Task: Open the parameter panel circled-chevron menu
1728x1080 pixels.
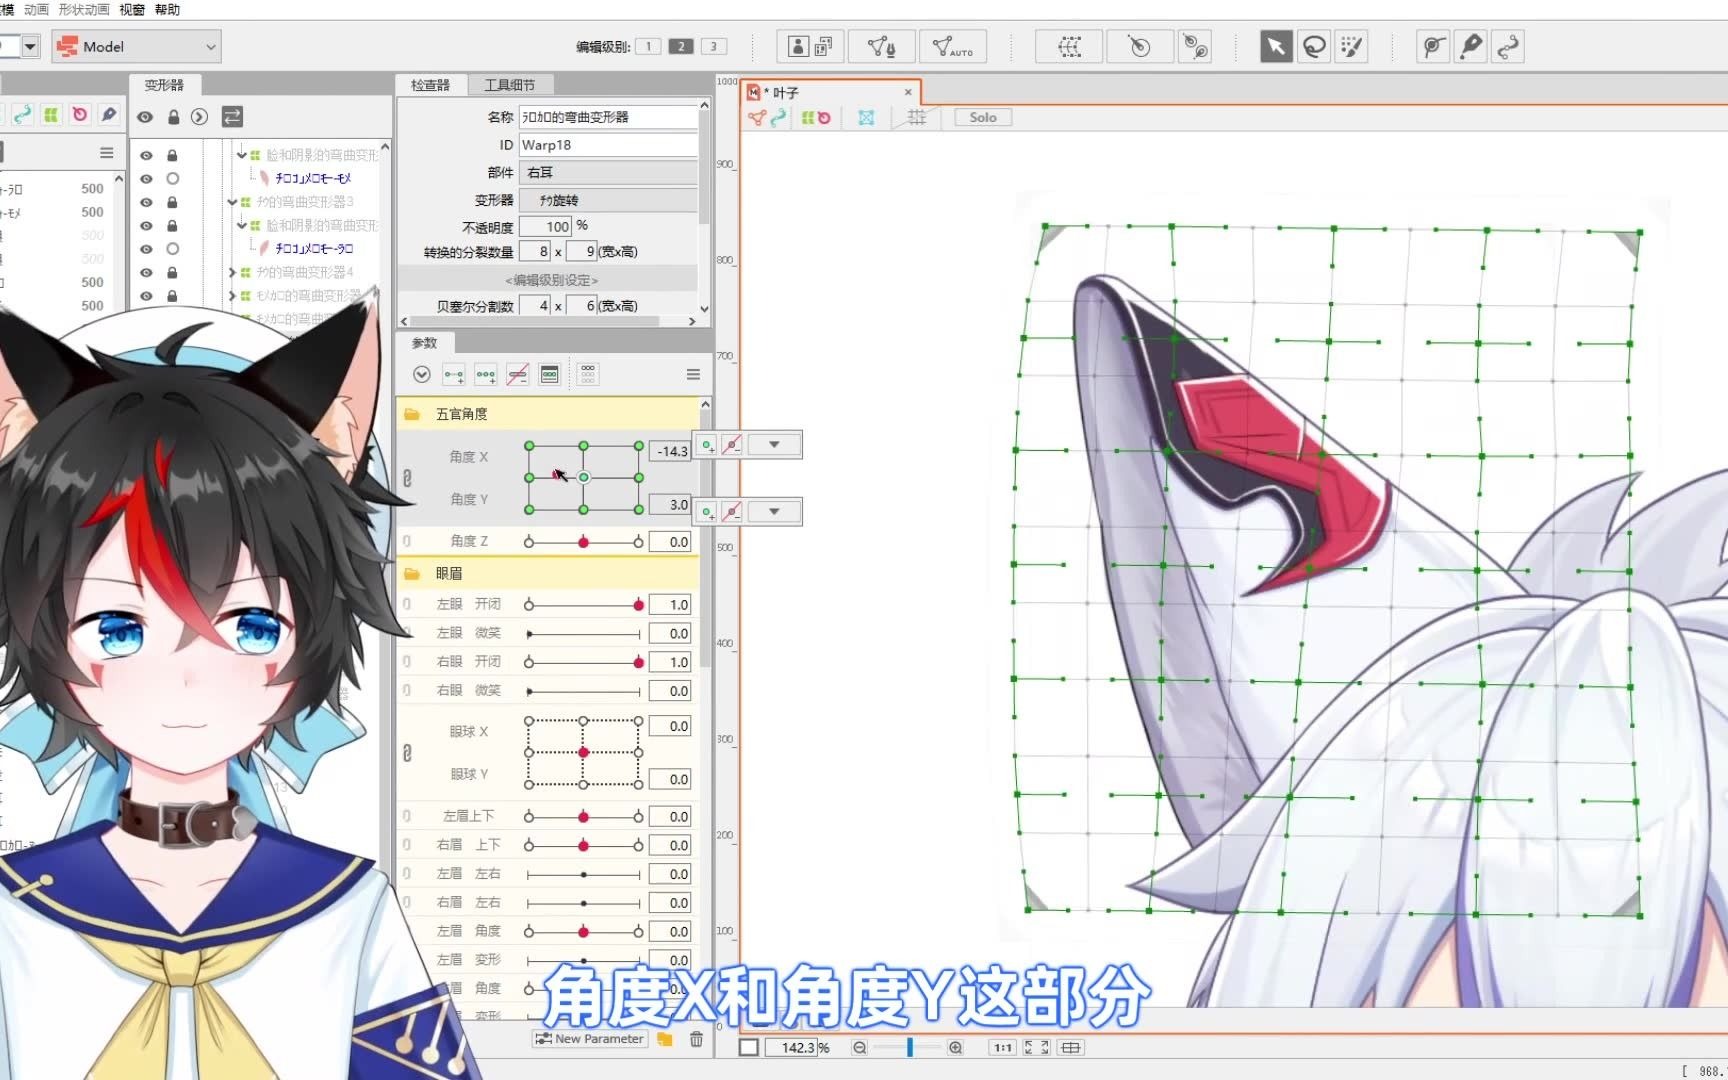Action: 422,375
